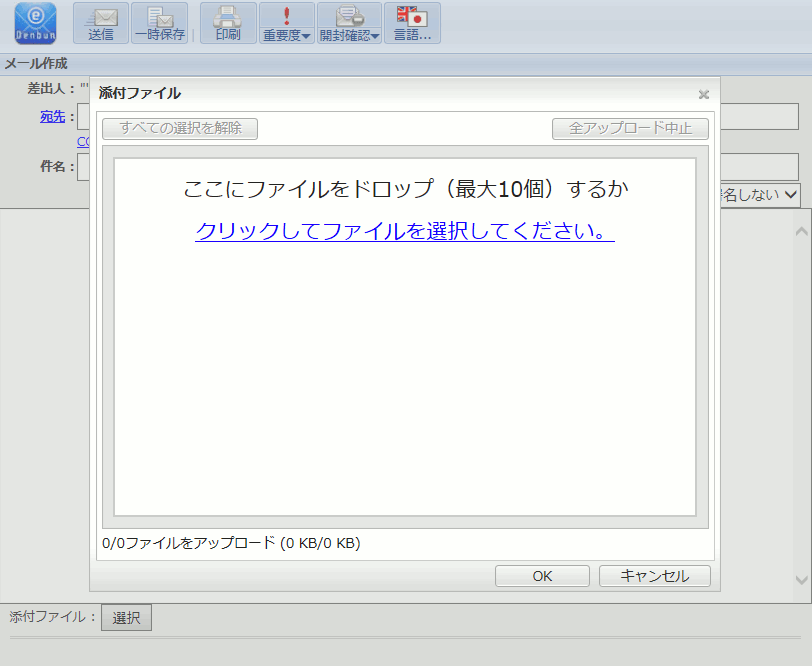
Task: Open the 開封確認 read receipt dropdown
Action: click(349, 23)
